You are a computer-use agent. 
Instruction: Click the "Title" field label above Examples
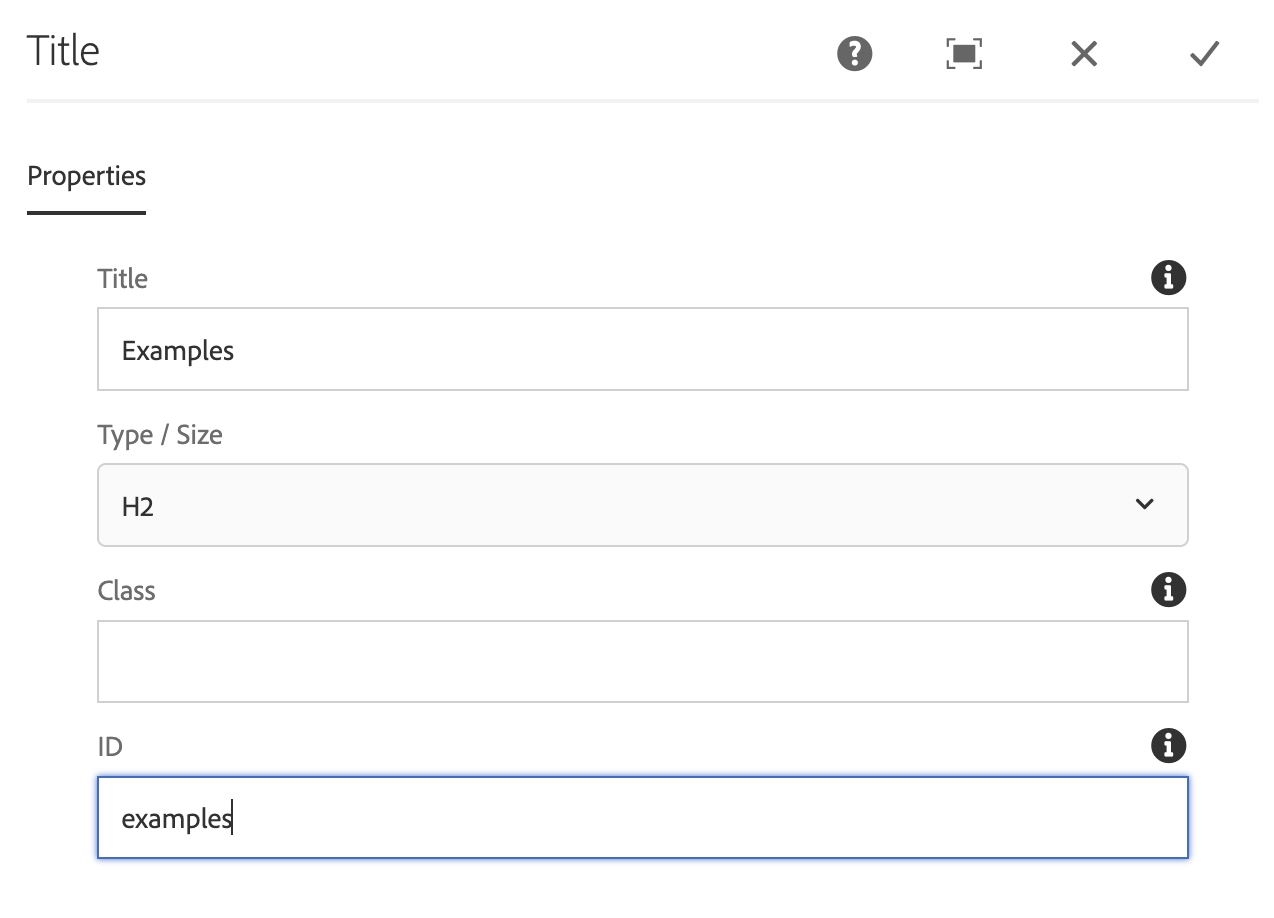(123, 279)
